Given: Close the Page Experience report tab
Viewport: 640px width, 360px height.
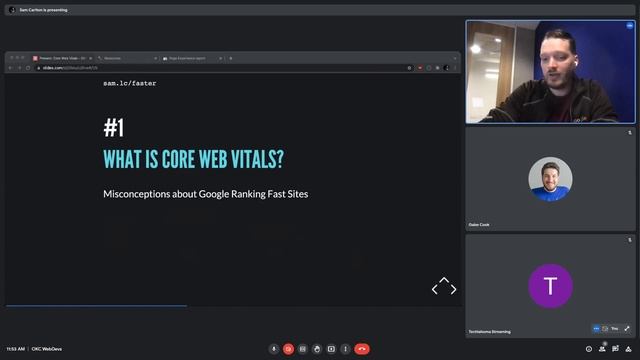Looking at the screenshot, I should [x=220, y=58].
